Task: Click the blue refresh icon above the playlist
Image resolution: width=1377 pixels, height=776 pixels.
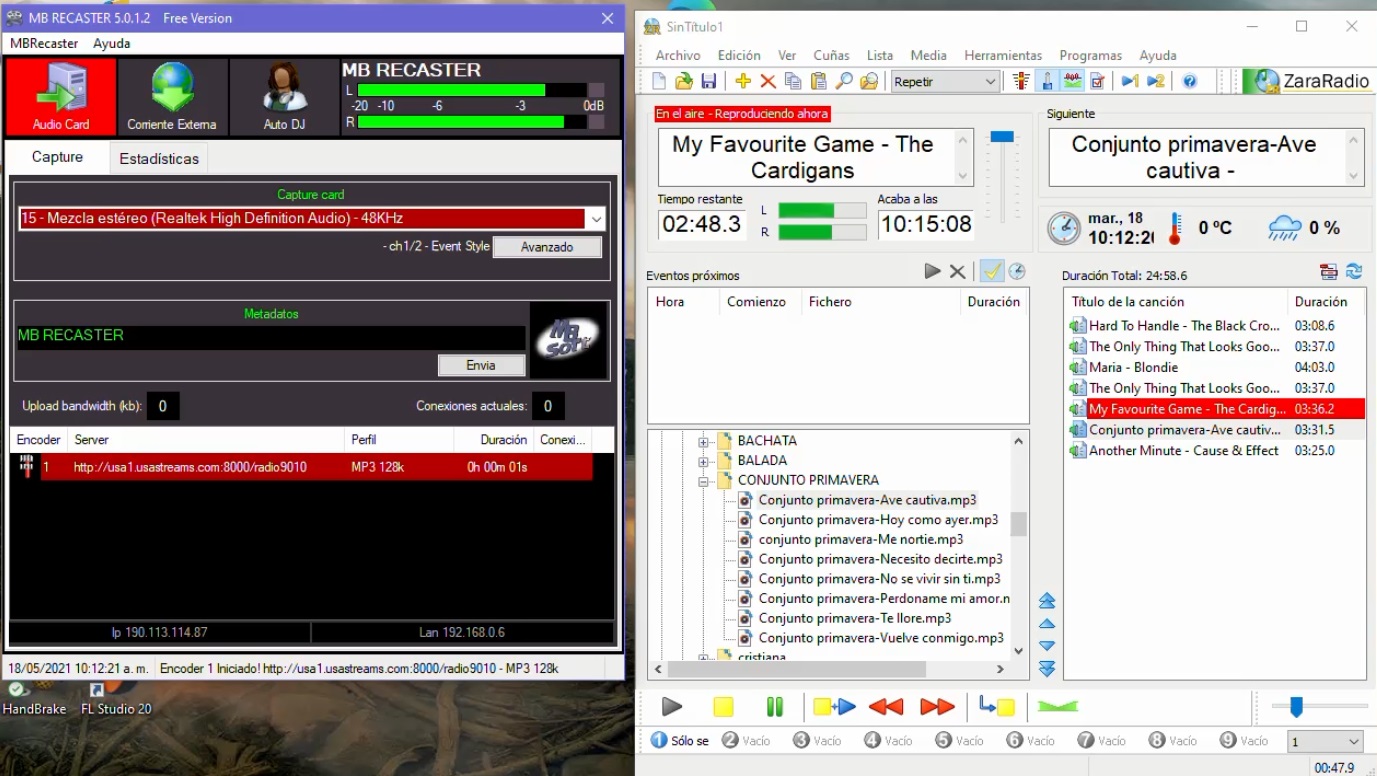Action: pos(1354,271)
